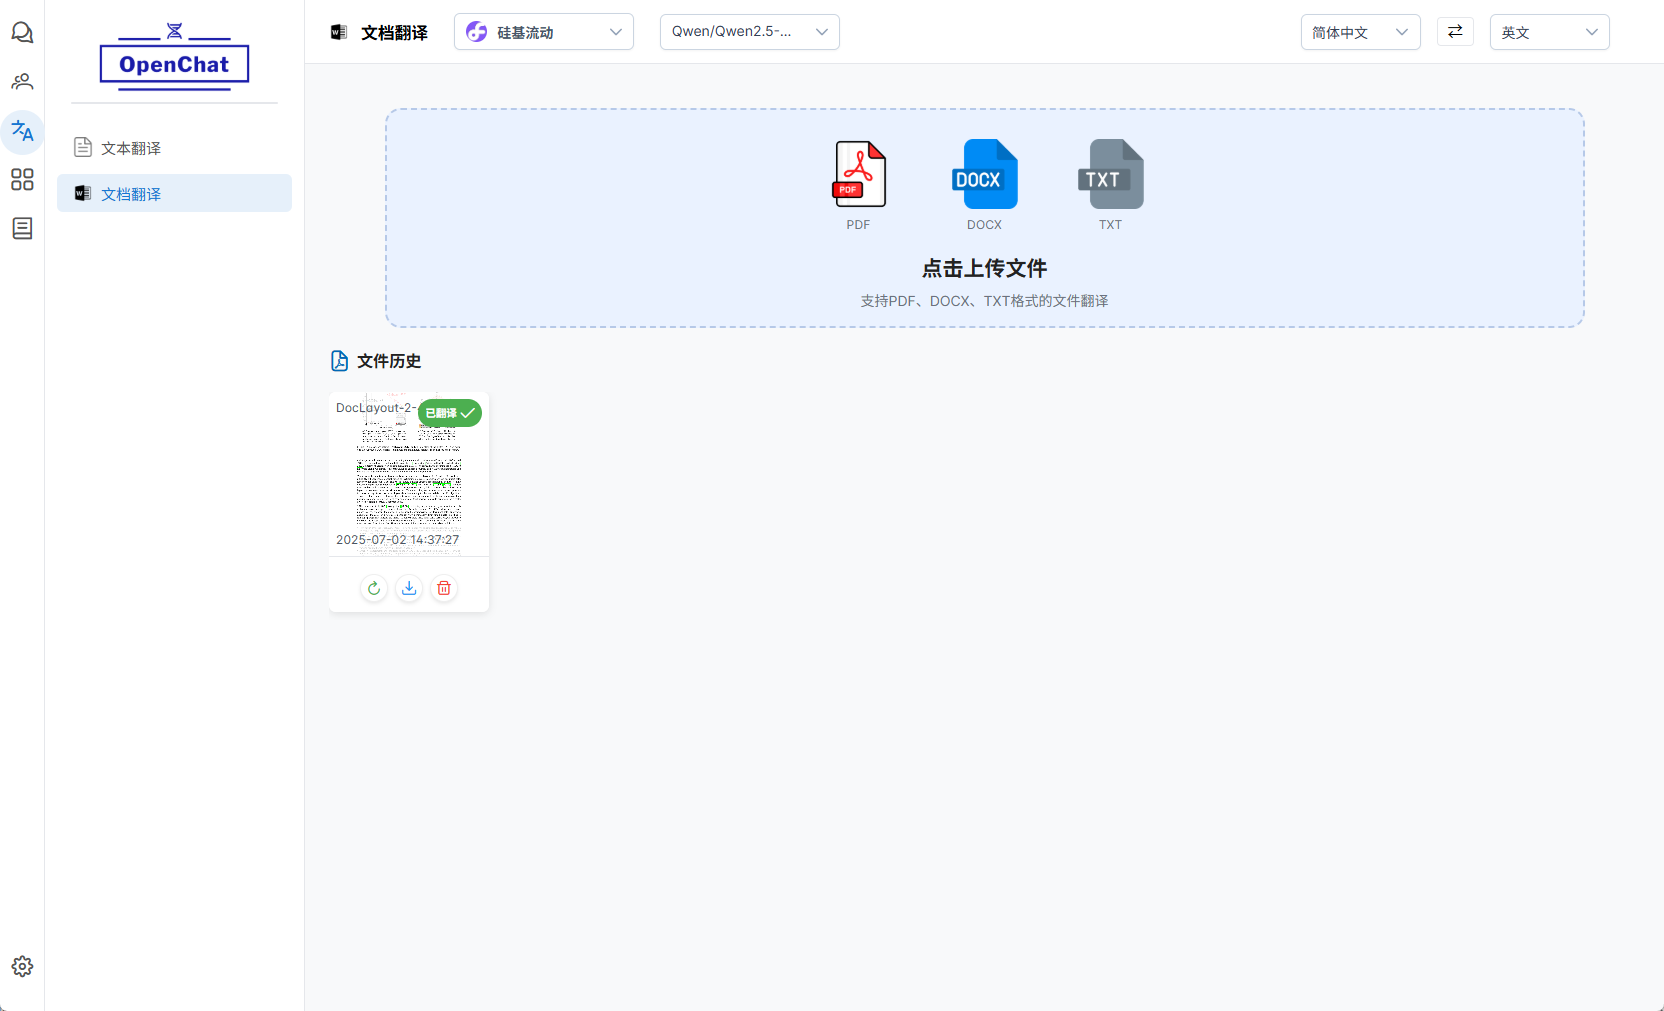Download the translated DocLayout-2 file
Image resolution: width=1664 pixels, height=1011 pixels.
point(408,588)
